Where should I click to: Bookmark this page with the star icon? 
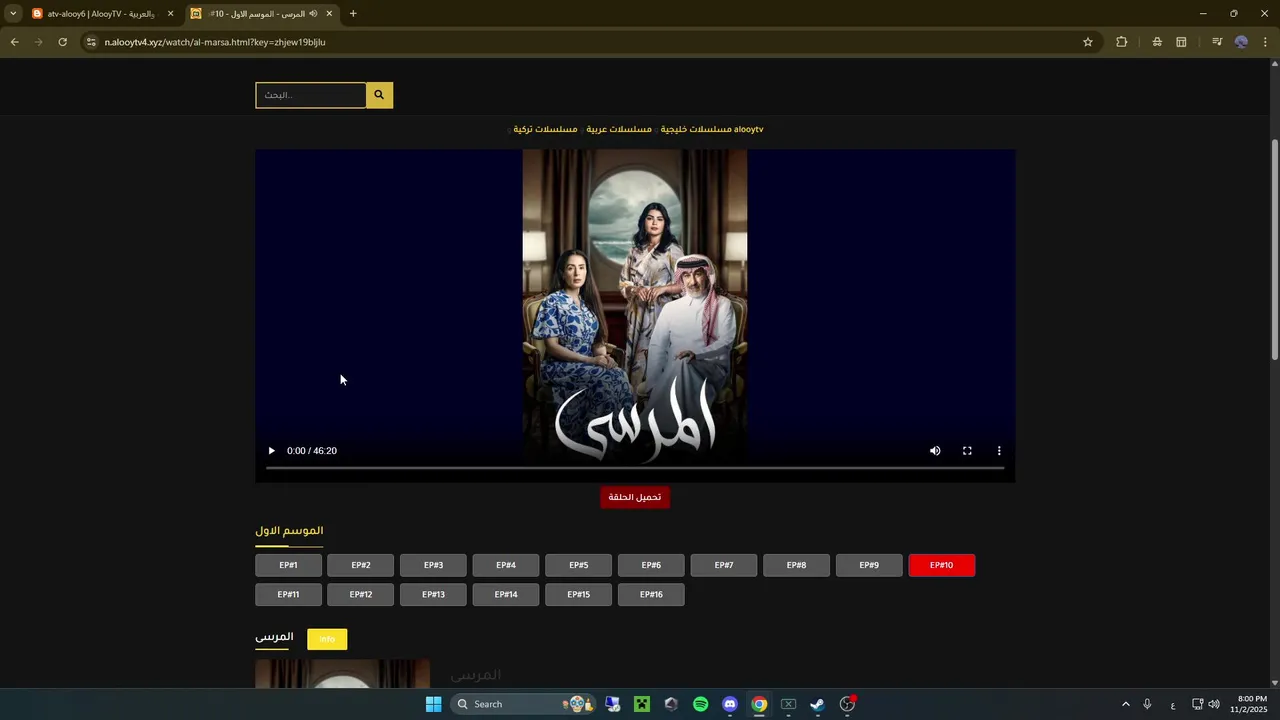click(1088, 42)
